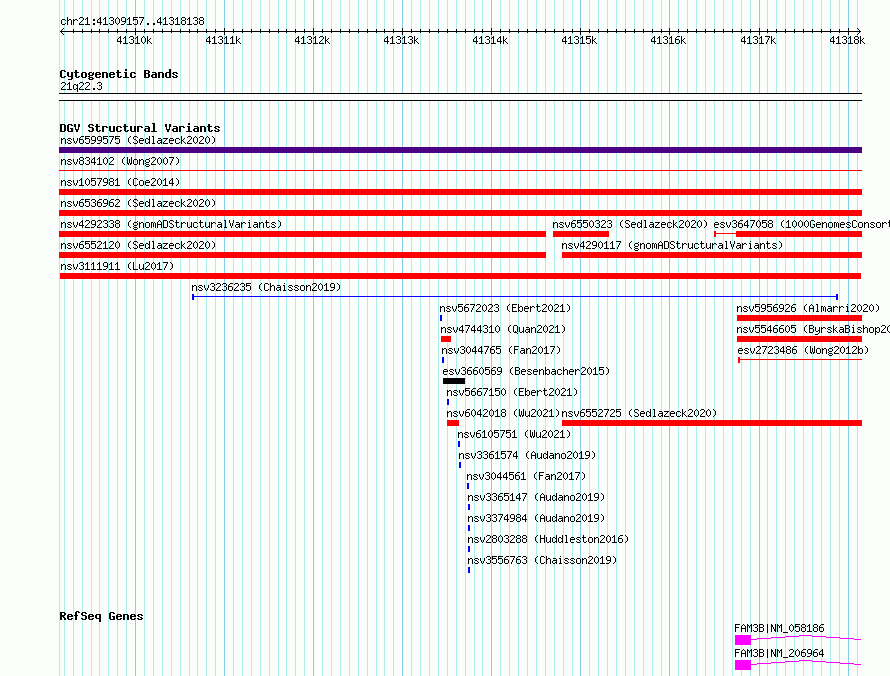Open nsv5546605 (ByrskaBishop) variant label
The image size is (890, 676).
click(x=813, y=329)
